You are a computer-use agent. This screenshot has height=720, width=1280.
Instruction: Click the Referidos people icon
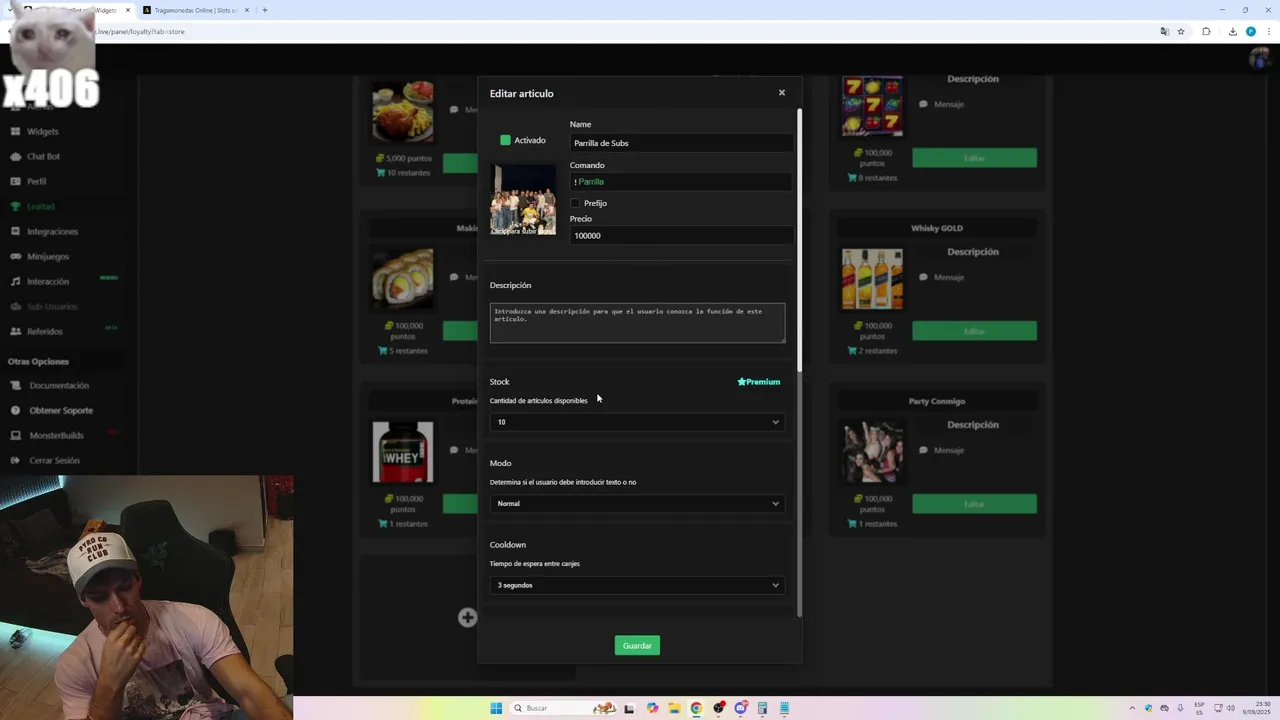pyautogui.click(x=16, y=331)
